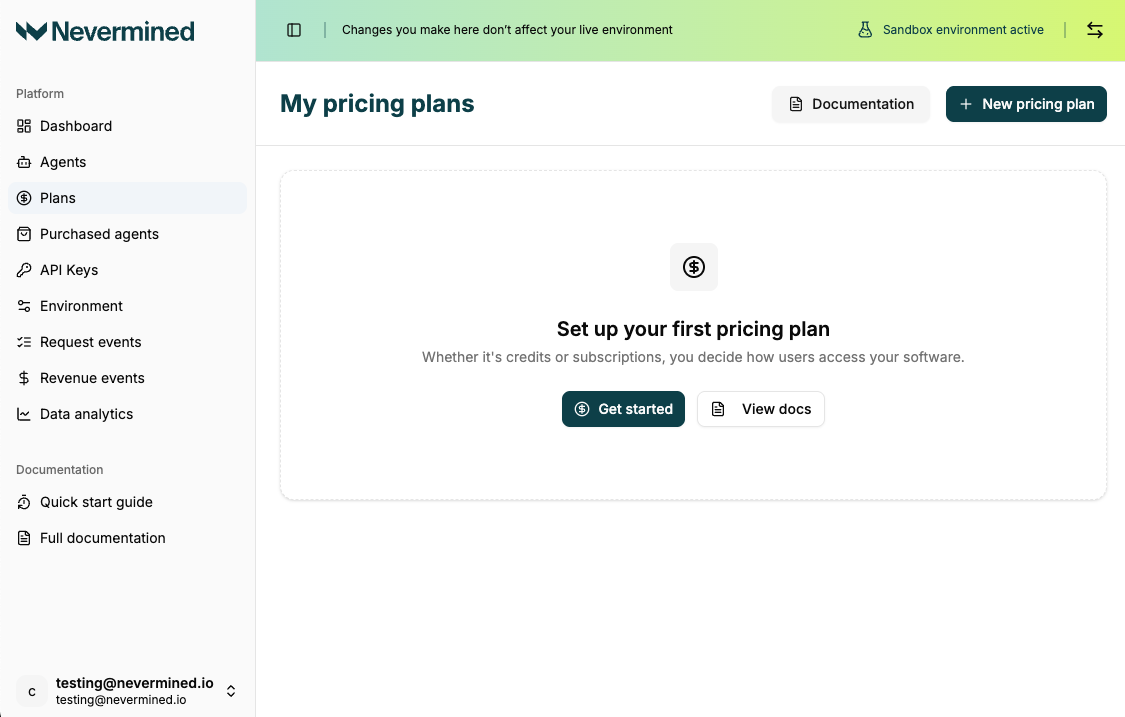Click the environment switch arrows icon
Screen dimensions: 1125x717
pos(1095,30)
